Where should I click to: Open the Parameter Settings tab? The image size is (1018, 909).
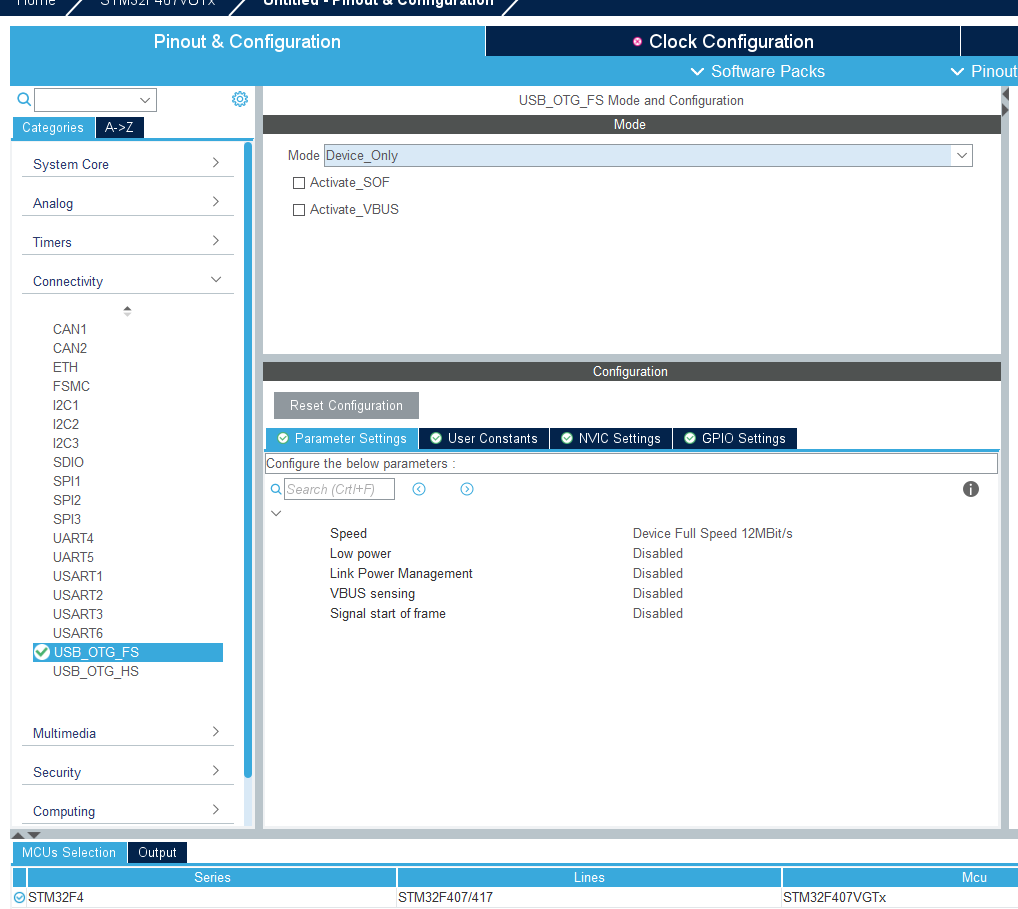tap(342, 438)
